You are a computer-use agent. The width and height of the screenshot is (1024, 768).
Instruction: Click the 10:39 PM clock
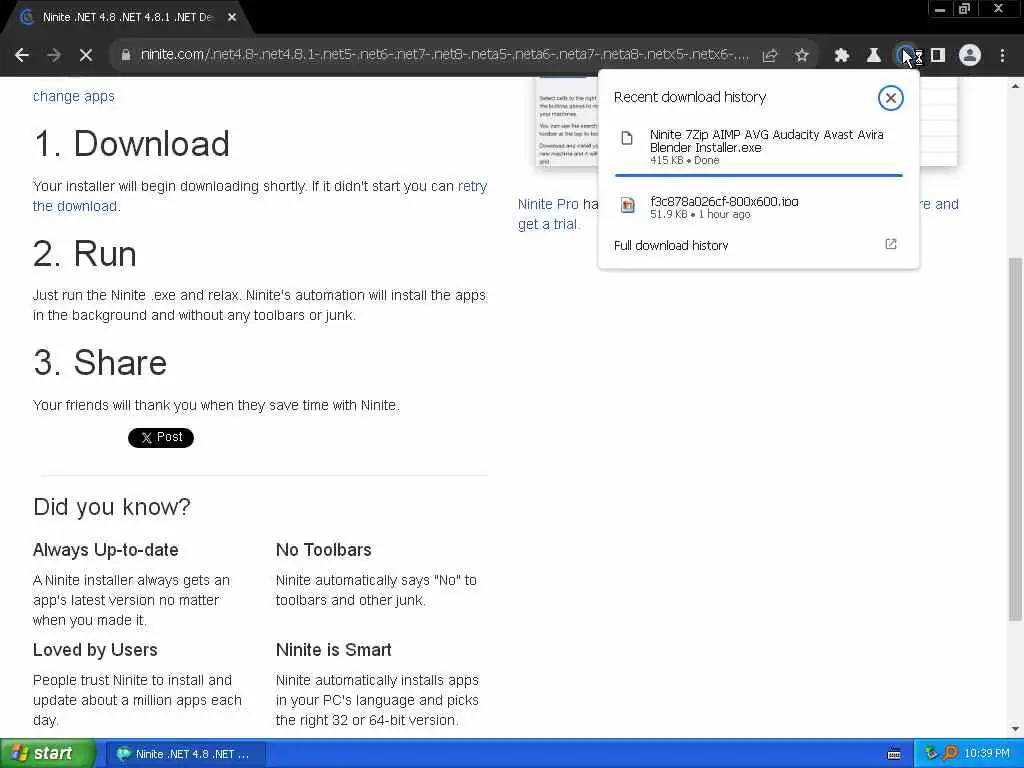tap(987, 754)
